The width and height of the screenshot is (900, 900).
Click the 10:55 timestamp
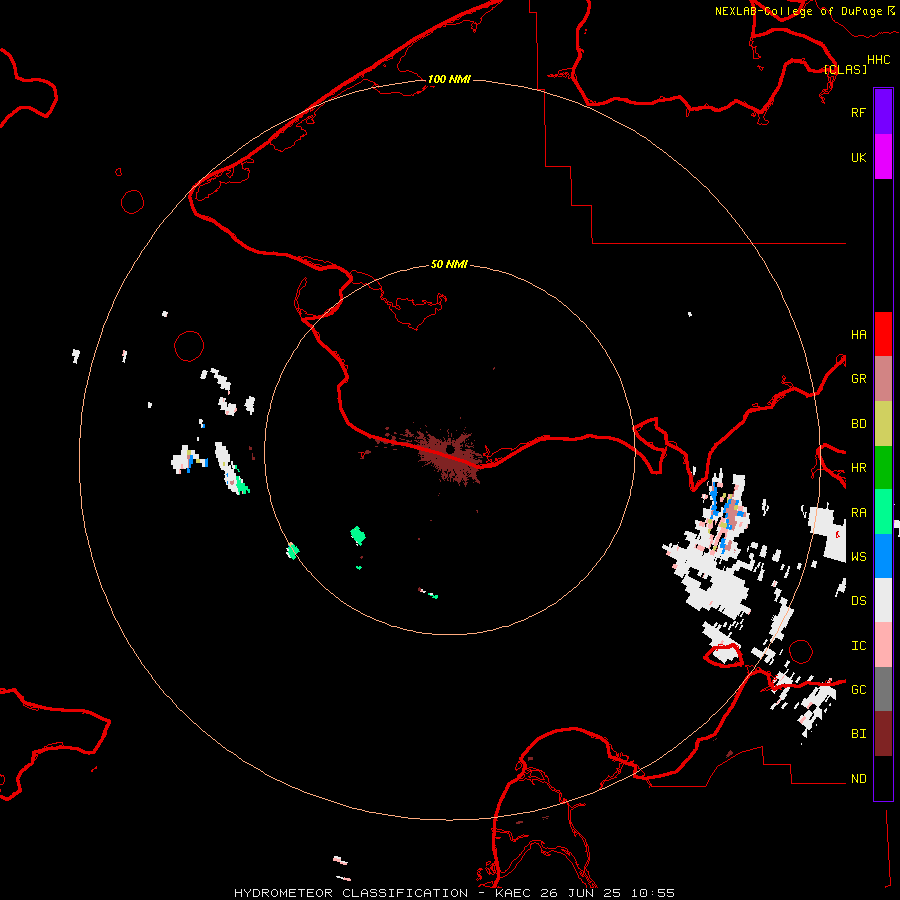[x=653, y=893]
